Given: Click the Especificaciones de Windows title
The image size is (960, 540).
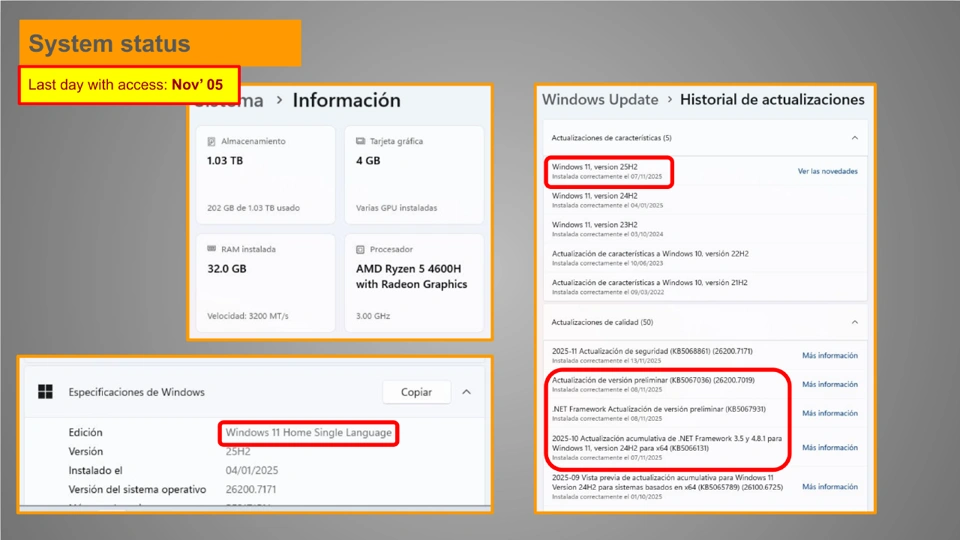Looking at the screenshot, I should pos(137,392).
